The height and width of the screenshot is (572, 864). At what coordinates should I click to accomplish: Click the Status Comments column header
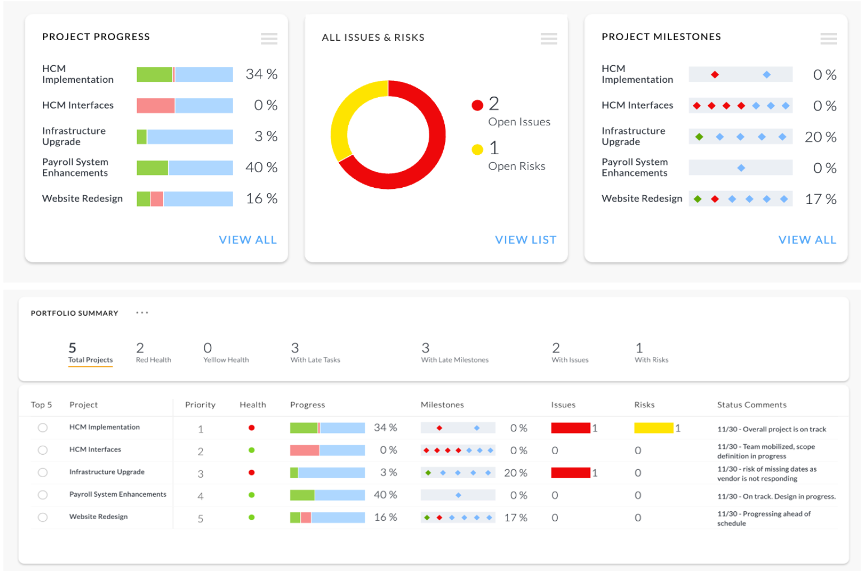tap(752, 404)
